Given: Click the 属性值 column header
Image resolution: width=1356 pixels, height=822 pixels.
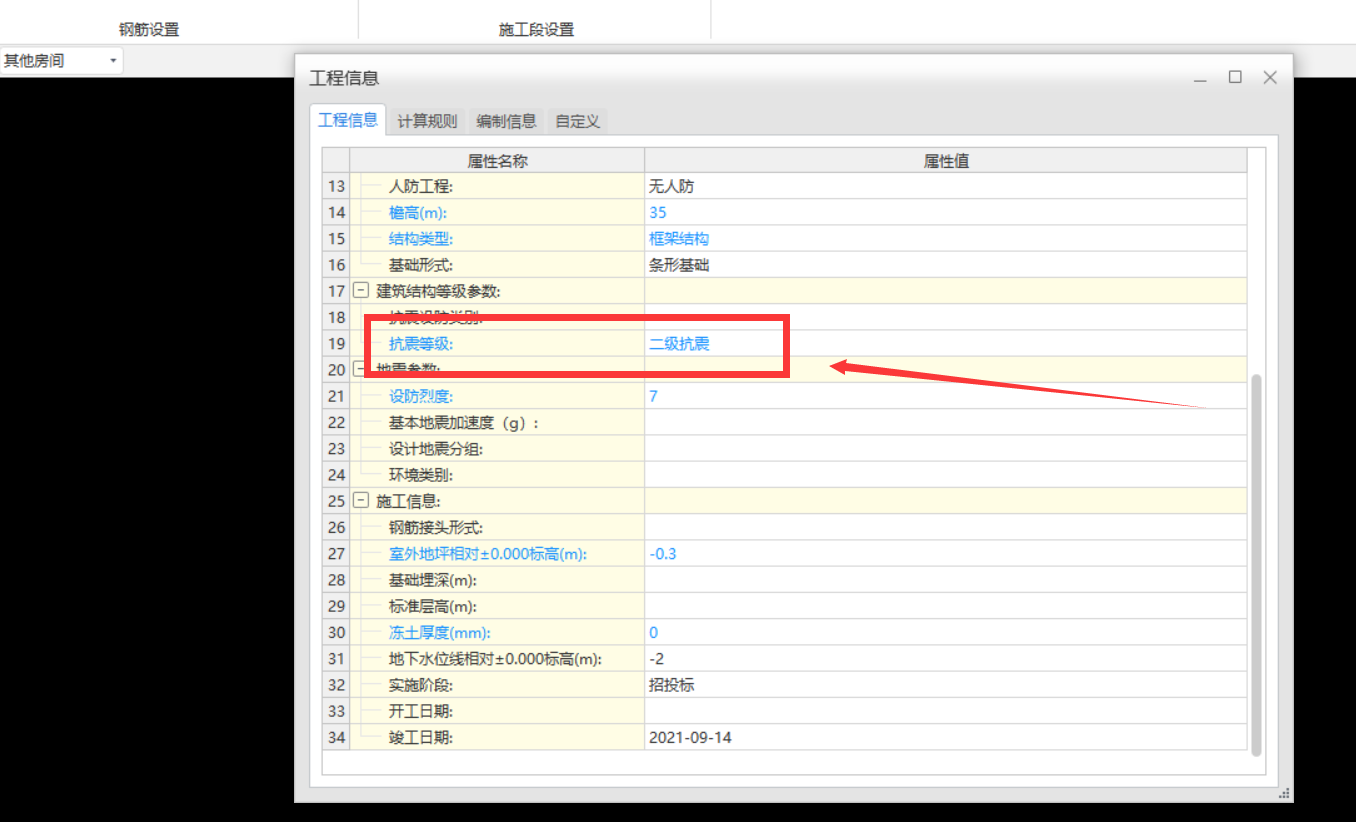Looking at the screenshot, I should click(946, 160).
